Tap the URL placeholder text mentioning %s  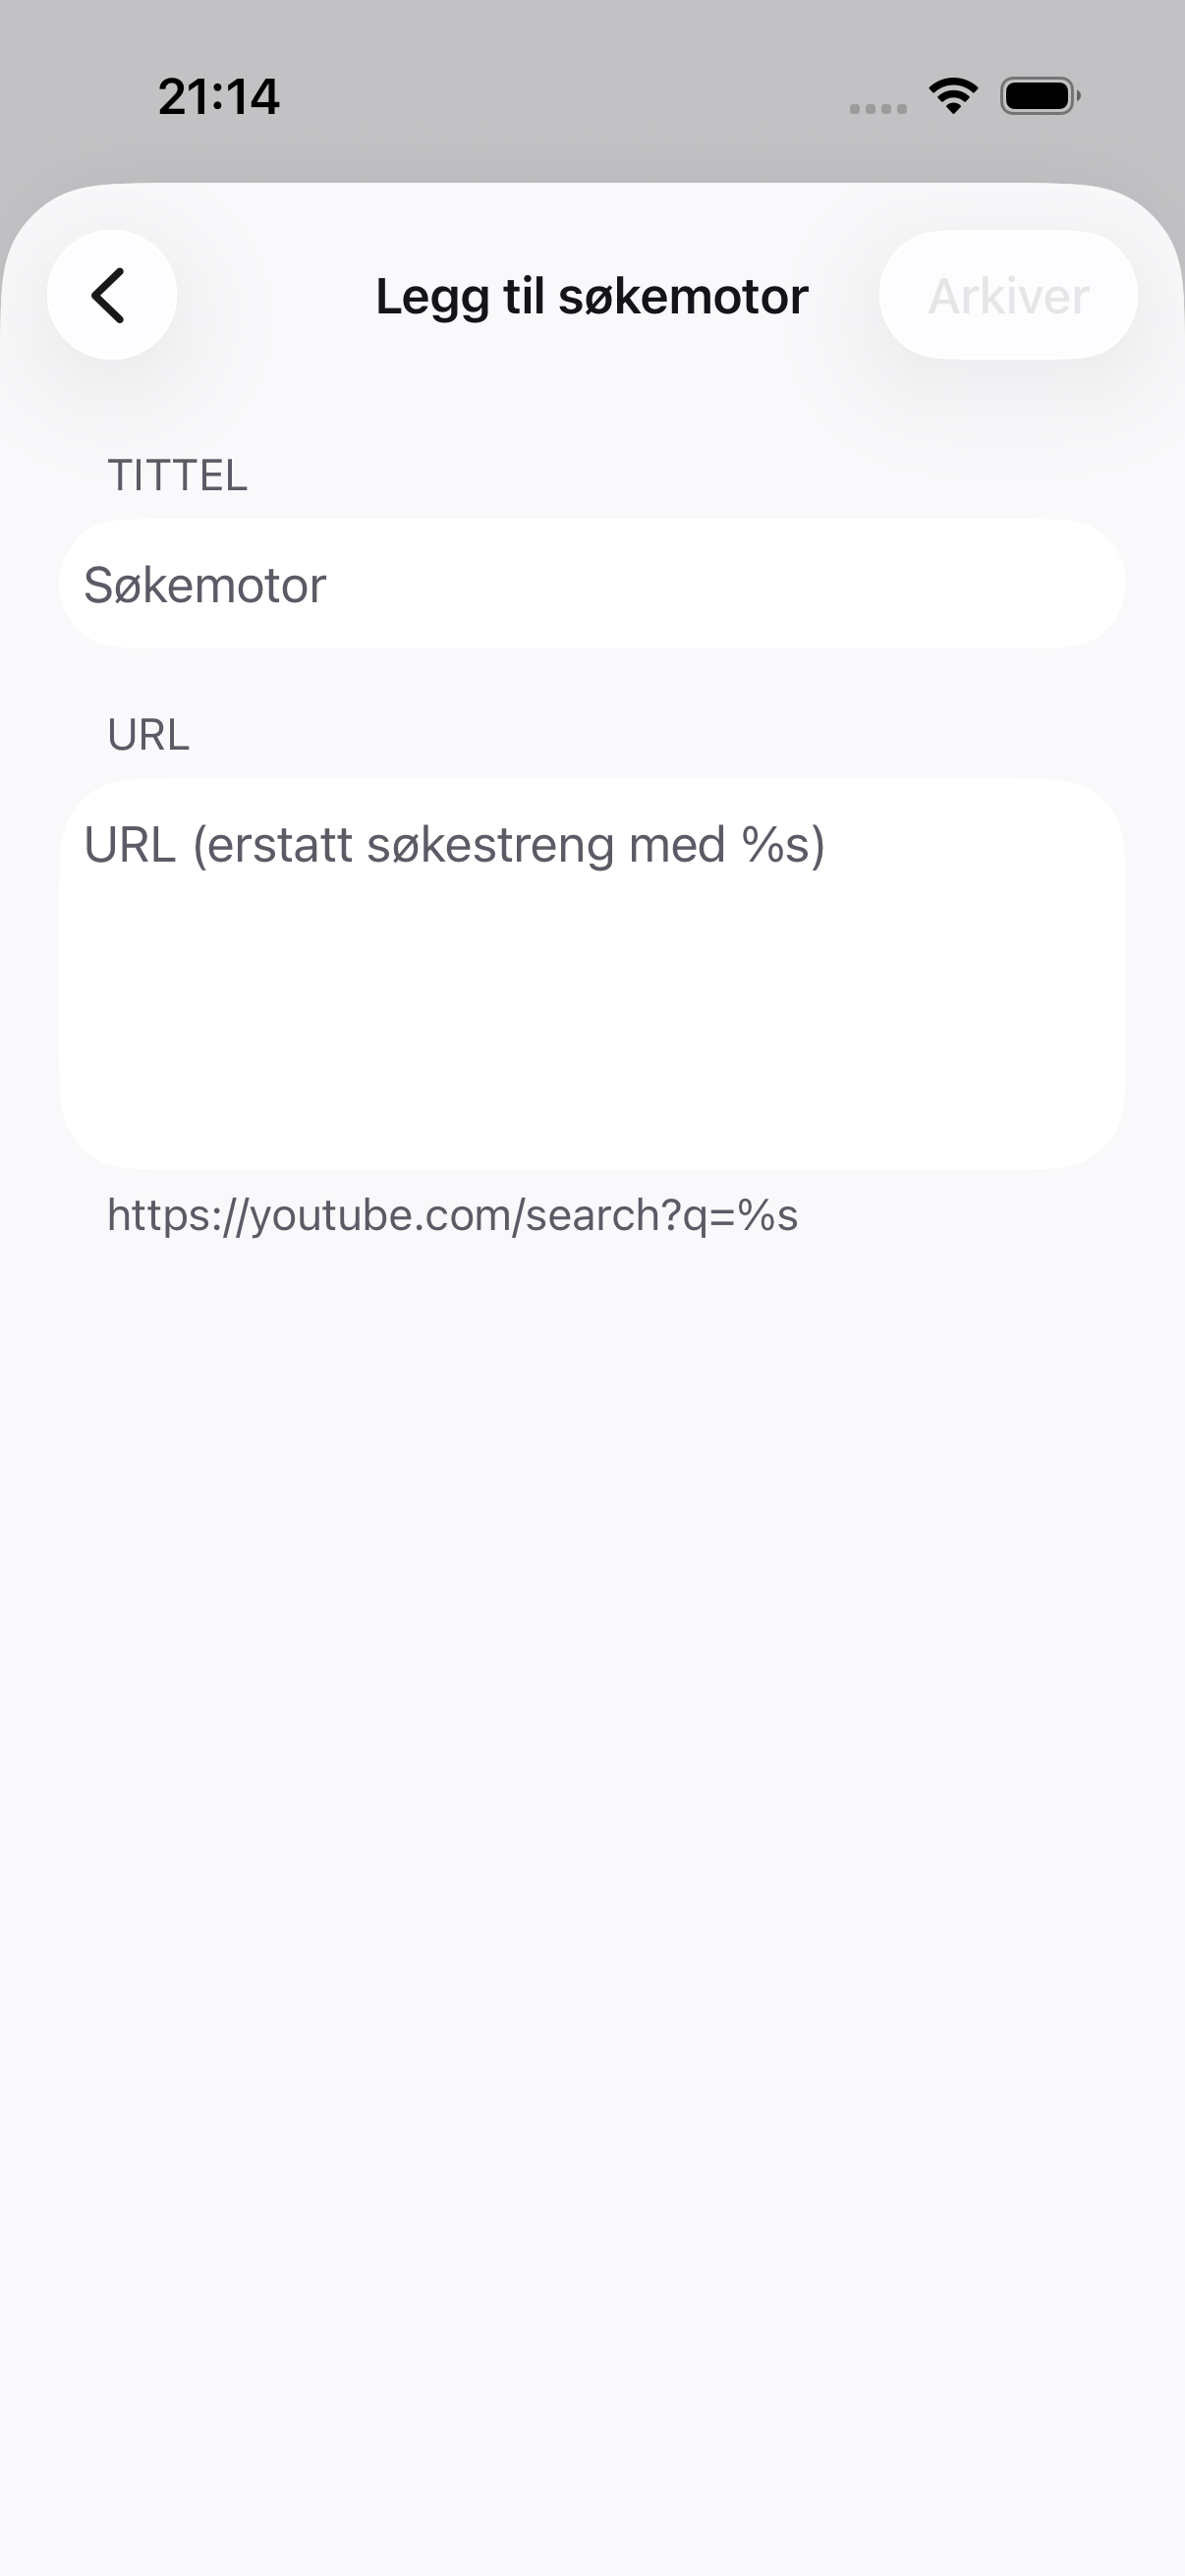(x=454, y=845)
